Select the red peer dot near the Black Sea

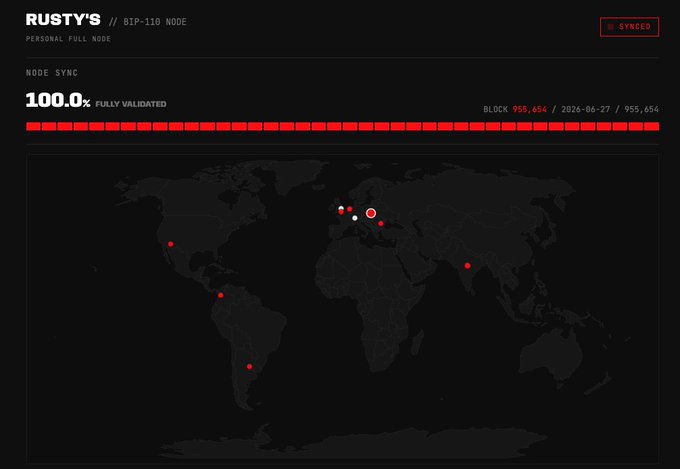381,224
